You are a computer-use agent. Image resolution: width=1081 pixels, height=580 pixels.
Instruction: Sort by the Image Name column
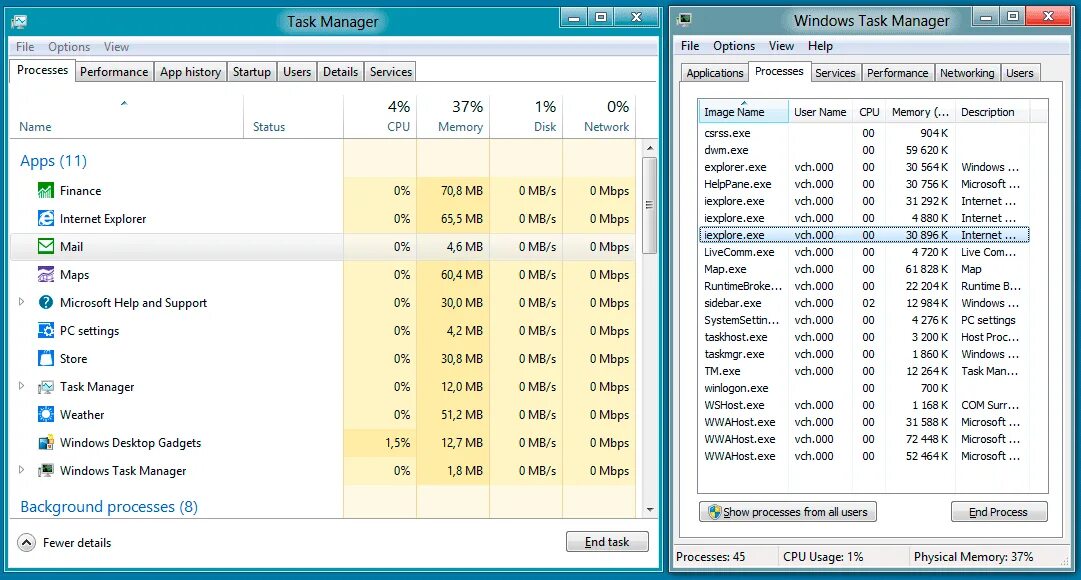[743, 112]
